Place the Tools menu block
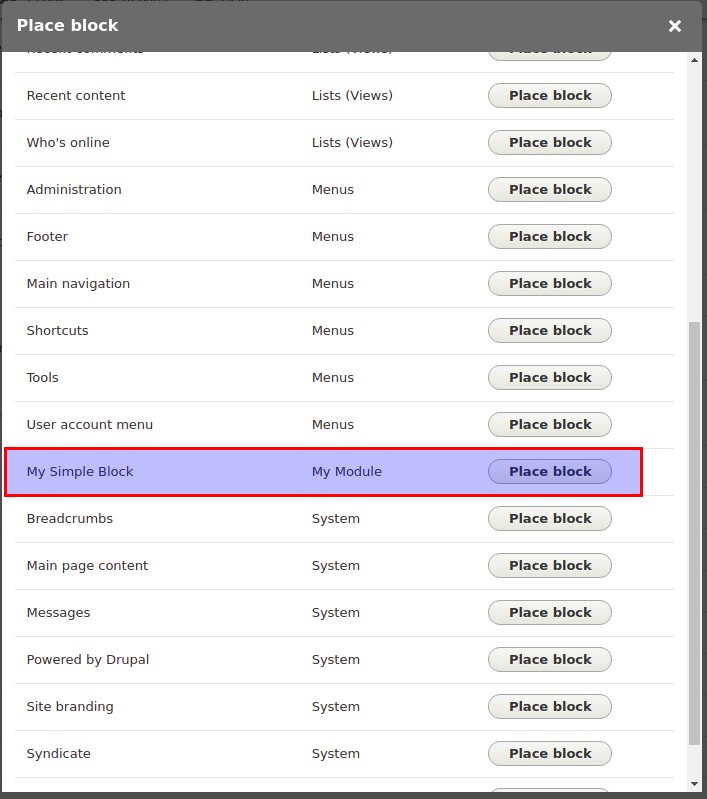707x799 pixels. pos(549,378)
